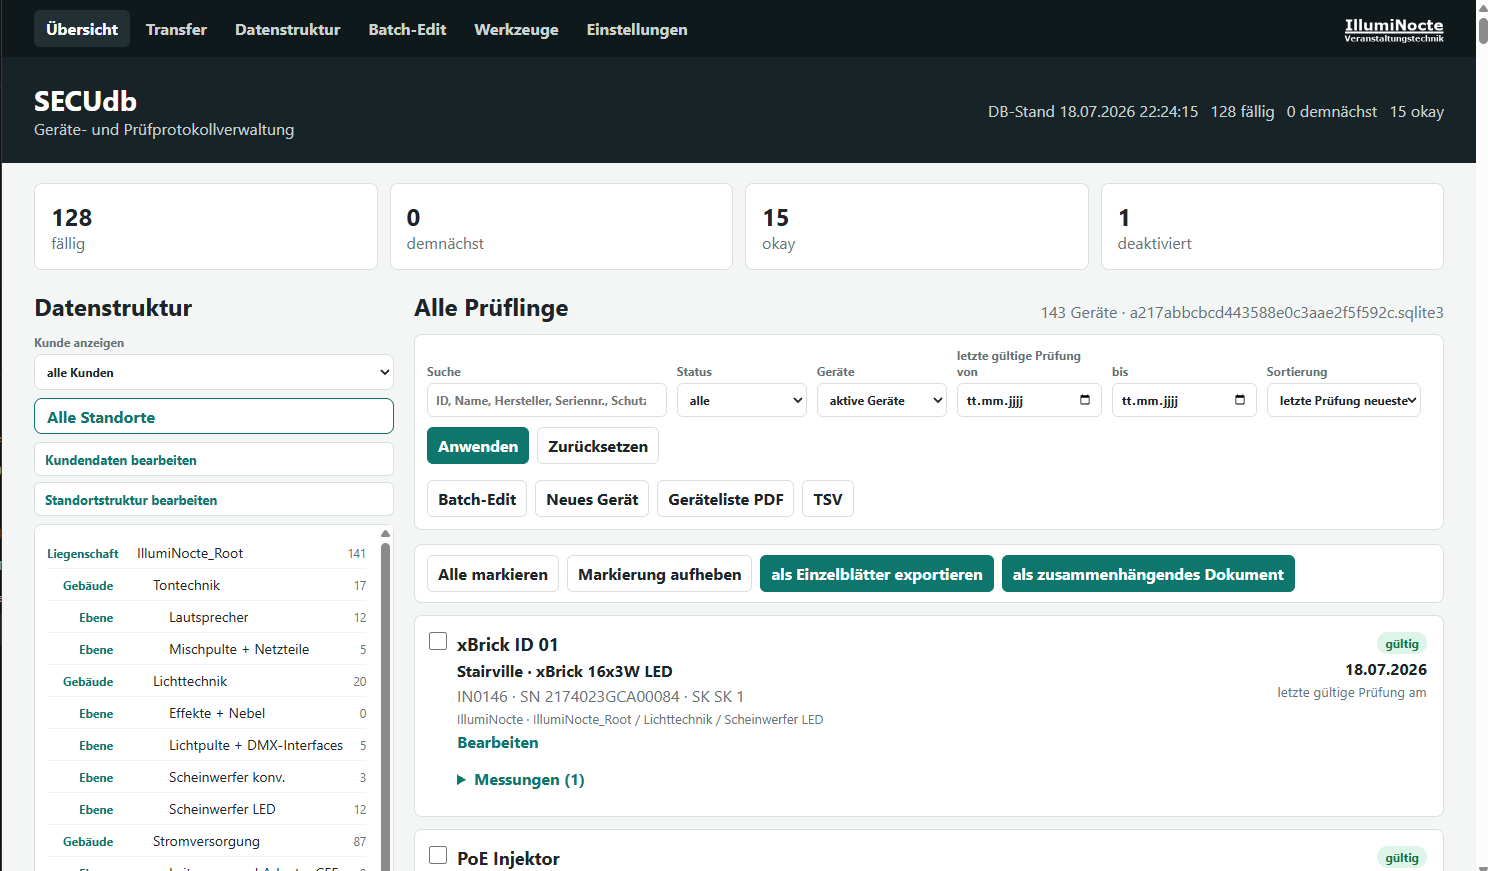
Task: Select IllumiNocte_Root in the tree
Action: (x=207, y=553)
